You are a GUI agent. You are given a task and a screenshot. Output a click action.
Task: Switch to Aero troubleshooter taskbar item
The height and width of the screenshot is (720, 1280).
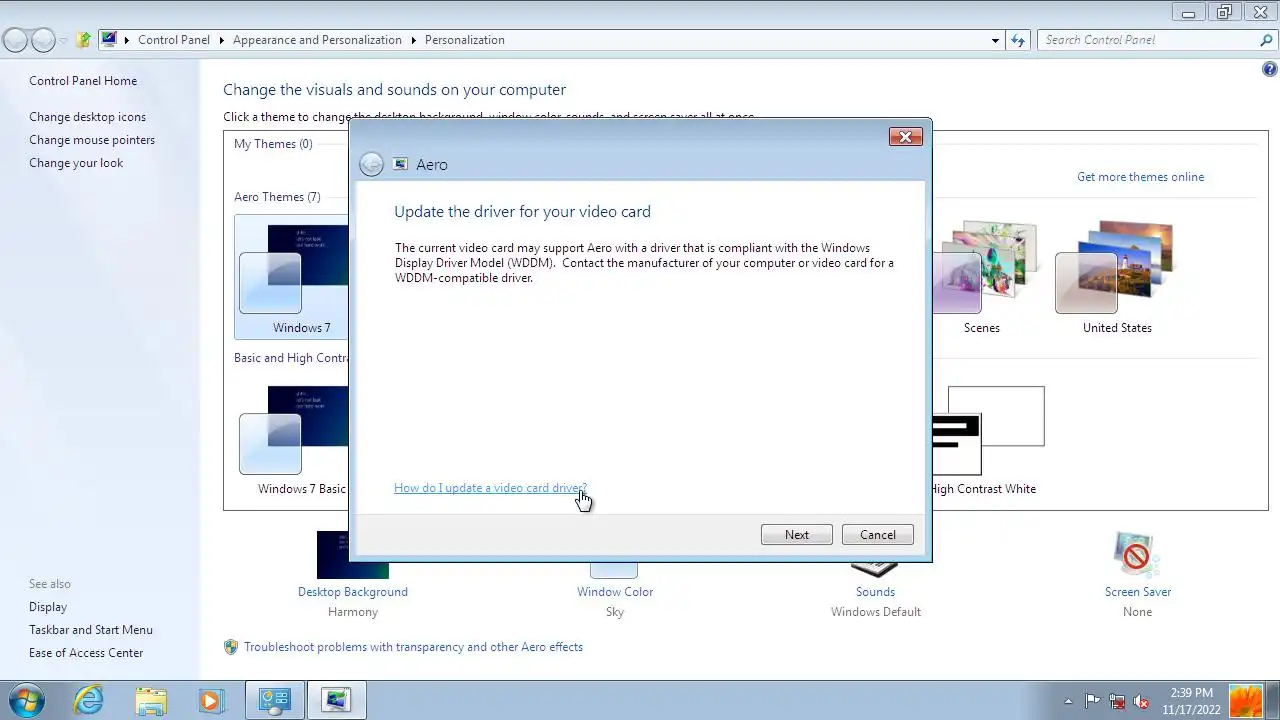click(x=336, y=699)
